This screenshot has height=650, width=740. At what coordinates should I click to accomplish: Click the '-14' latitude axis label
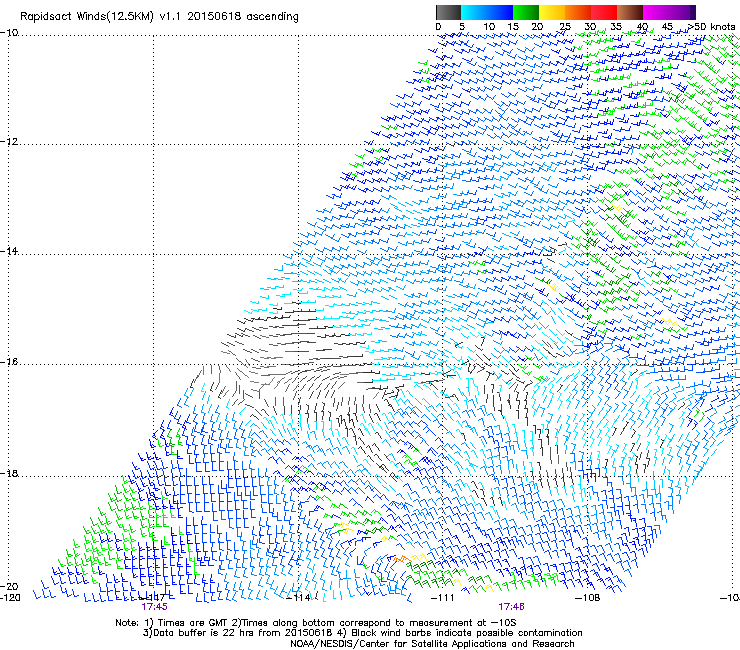coord(9,252)
